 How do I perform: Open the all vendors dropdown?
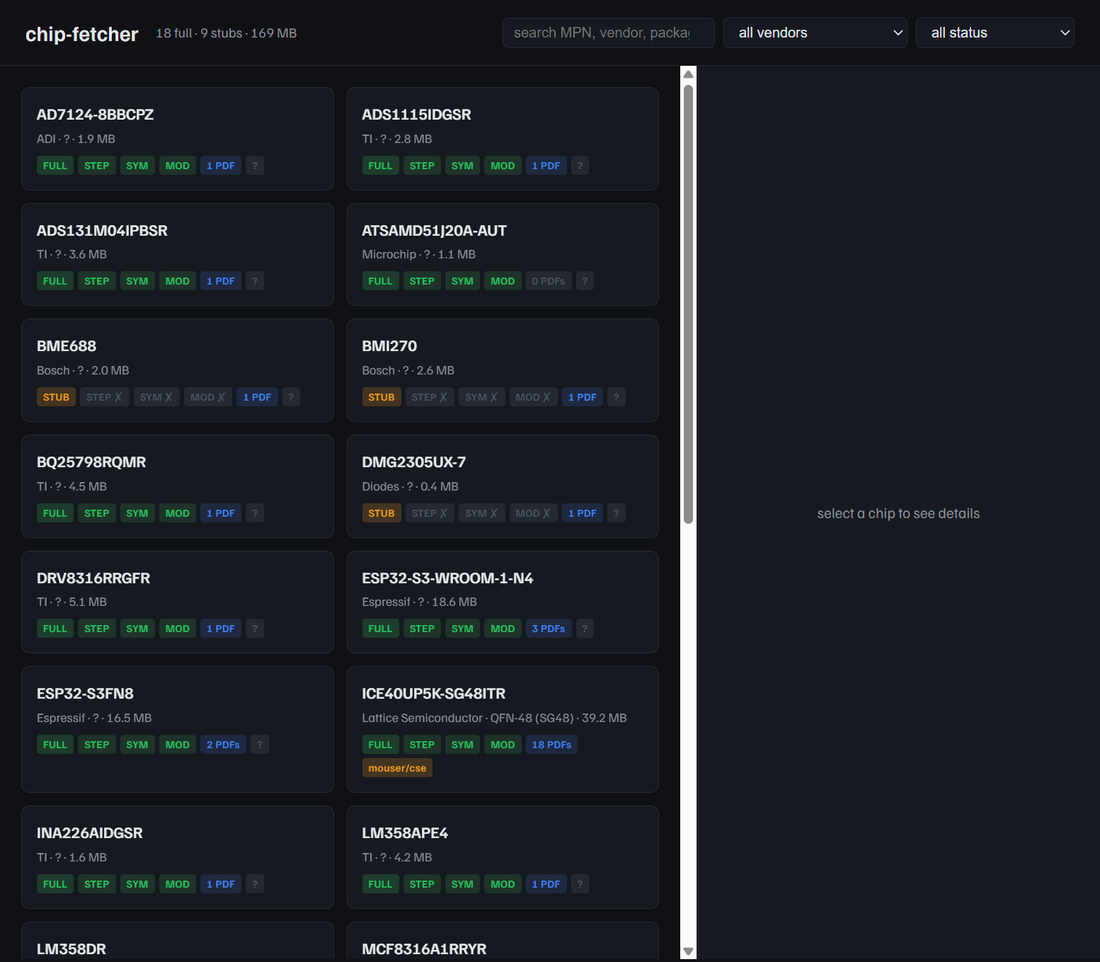pyautogui.click(x=815, y=33)
